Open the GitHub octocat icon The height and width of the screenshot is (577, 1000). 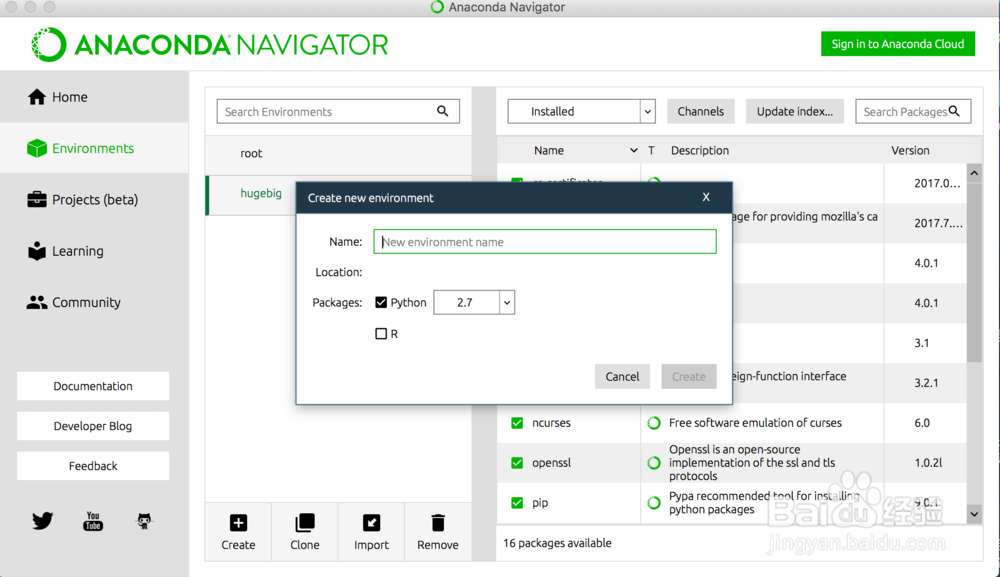pyautogui.click(x=144, y=521)
